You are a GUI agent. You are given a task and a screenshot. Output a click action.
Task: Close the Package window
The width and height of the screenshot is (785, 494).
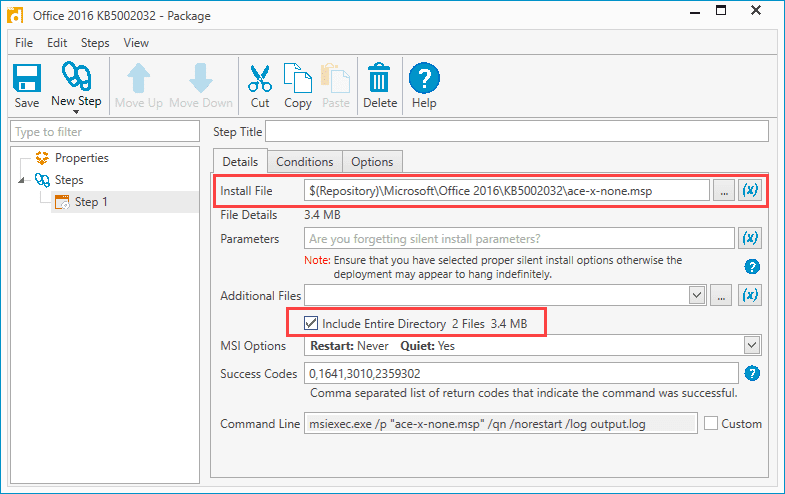click(756, 11)
